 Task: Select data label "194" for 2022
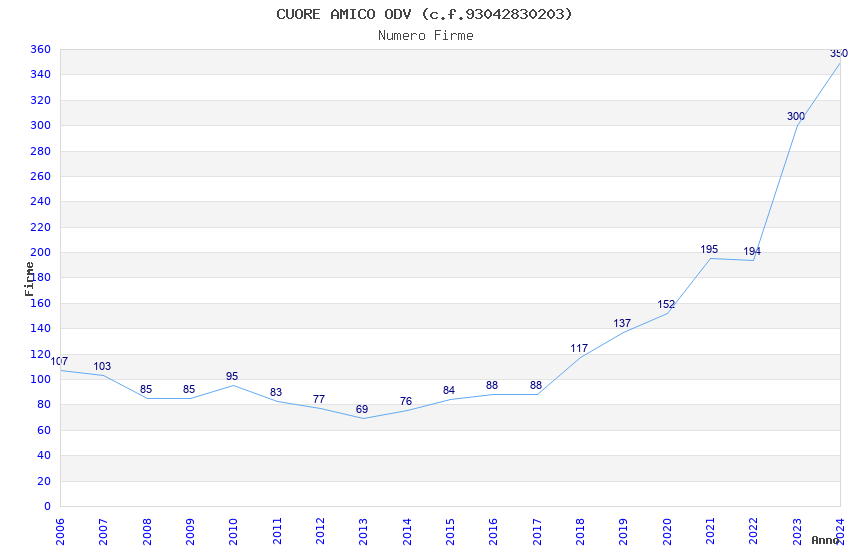click(x=752, y=251)
